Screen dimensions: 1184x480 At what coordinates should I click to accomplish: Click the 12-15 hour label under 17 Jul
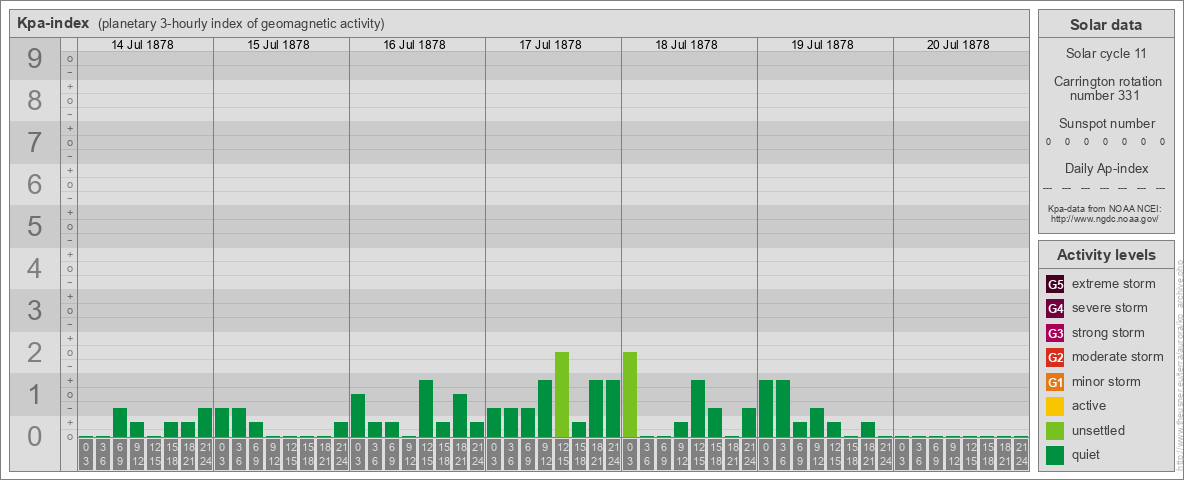click(562, 455)
